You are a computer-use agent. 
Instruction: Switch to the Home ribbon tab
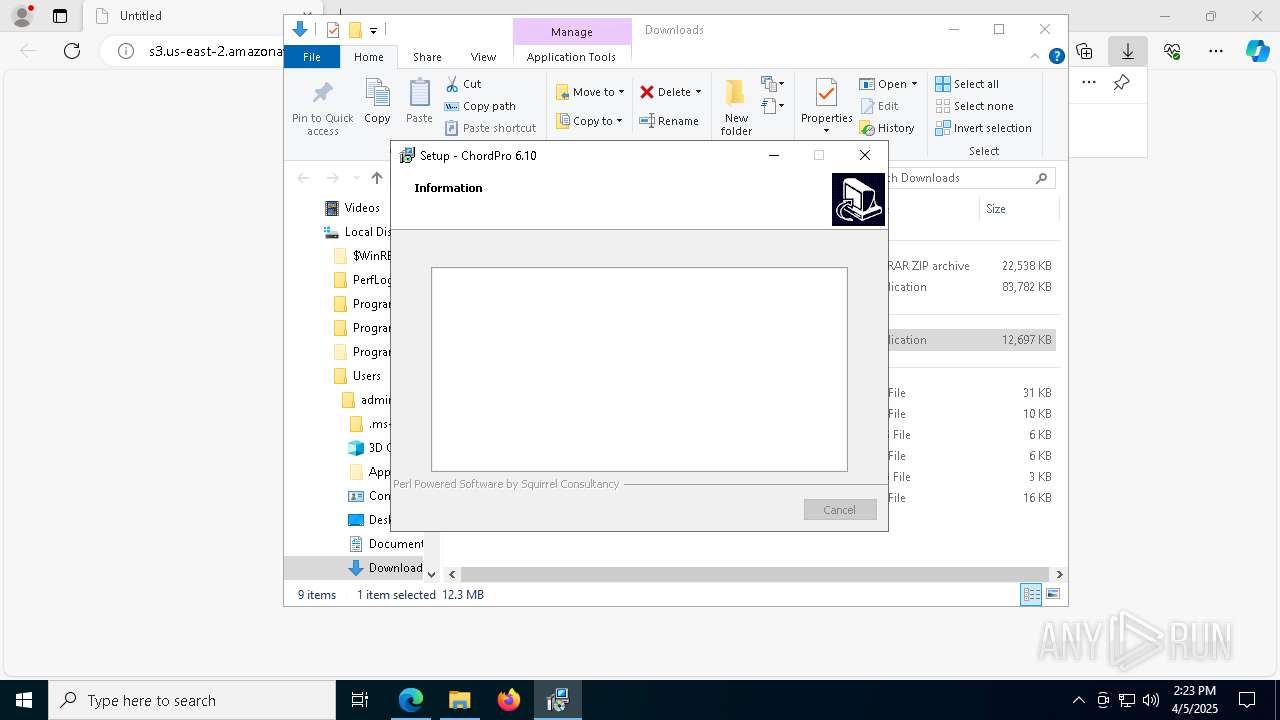coord(368,57)
